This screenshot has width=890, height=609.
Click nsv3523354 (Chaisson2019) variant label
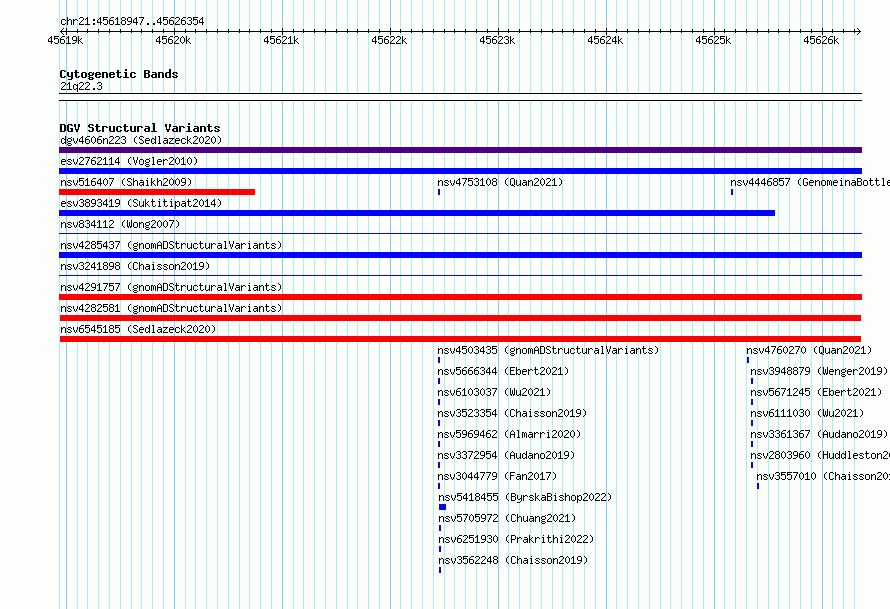[512, 413]
